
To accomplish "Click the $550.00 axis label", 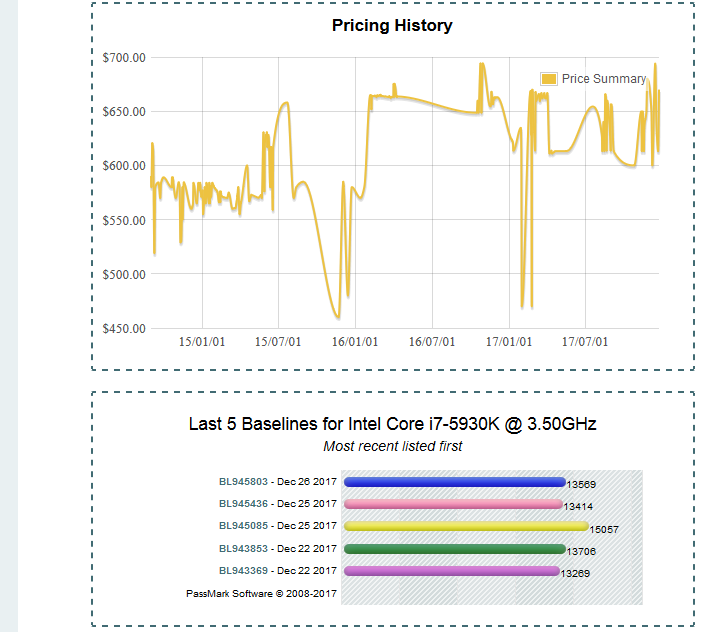I will click(124, 220).
